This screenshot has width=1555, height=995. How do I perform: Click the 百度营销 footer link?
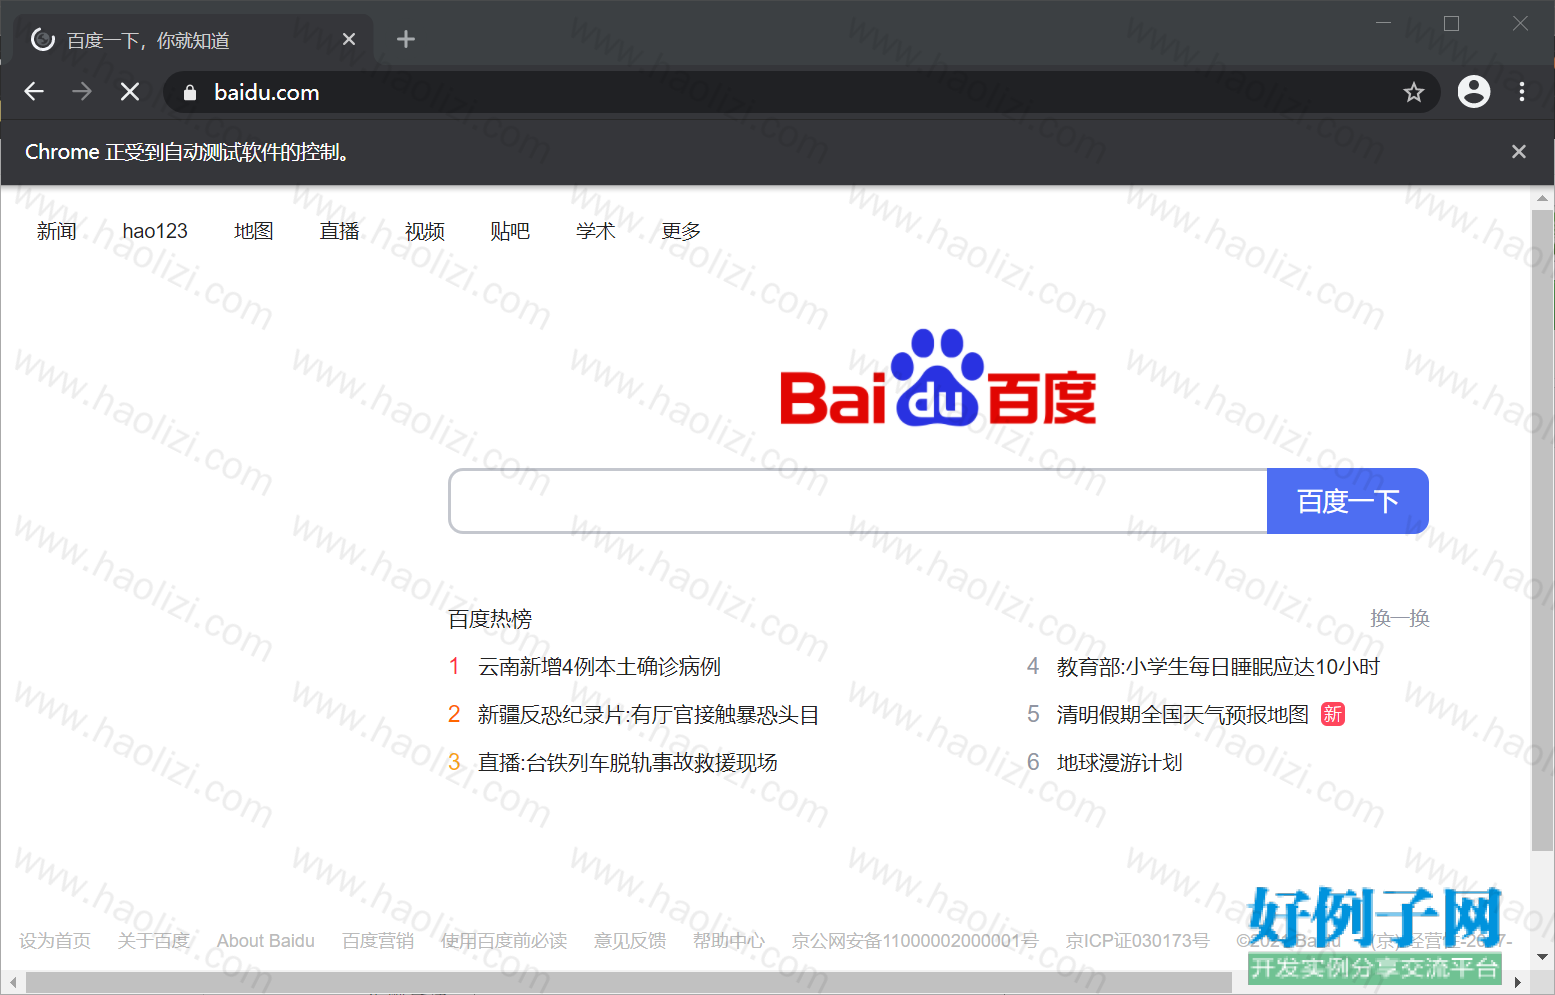coord(378,941)
